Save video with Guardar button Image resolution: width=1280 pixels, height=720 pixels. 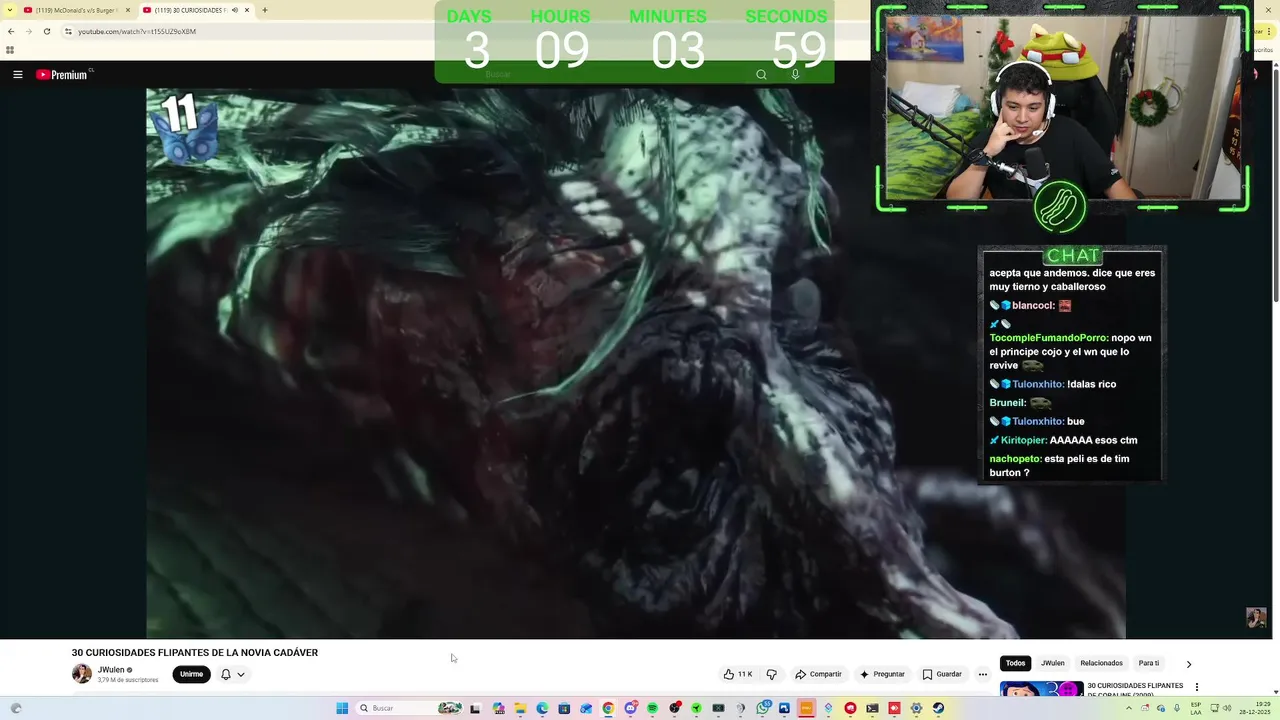[x=942, y=674]
